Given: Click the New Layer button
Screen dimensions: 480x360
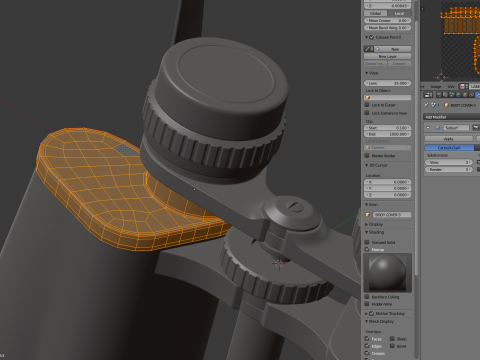Looking at the screenshot, I should coord(387,56).
